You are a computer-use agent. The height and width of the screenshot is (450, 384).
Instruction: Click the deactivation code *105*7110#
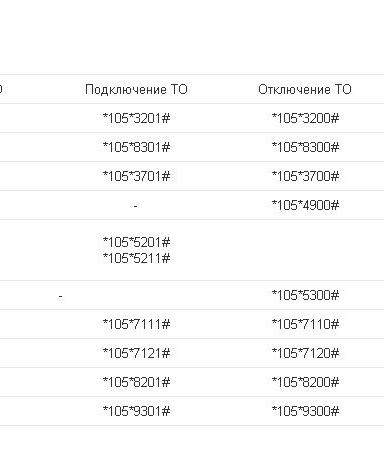click(x=305, y=324)
